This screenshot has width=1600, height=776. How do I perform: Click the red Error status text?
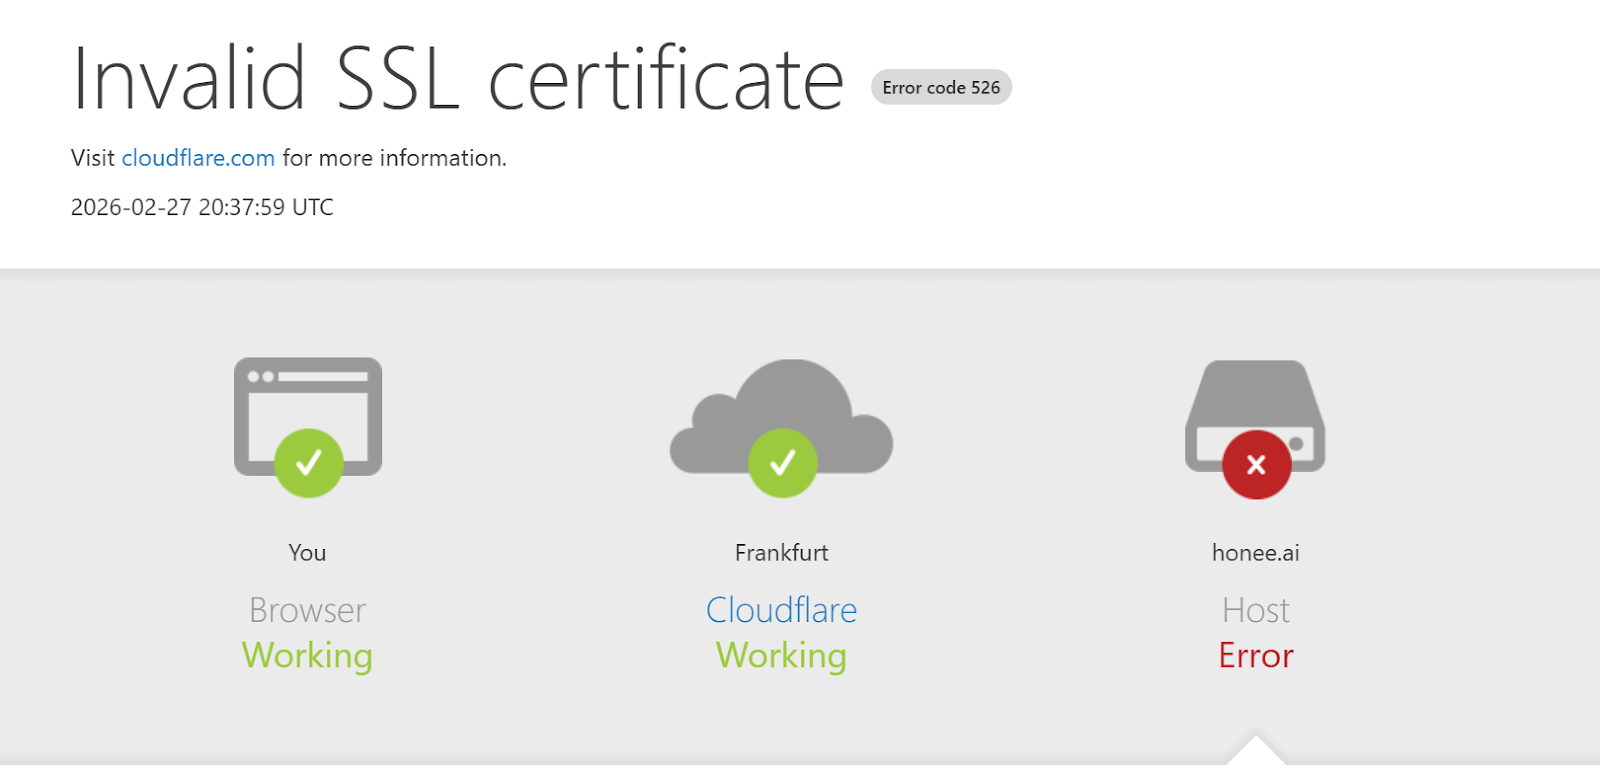pyautogui.click(x=1255, y=656)
